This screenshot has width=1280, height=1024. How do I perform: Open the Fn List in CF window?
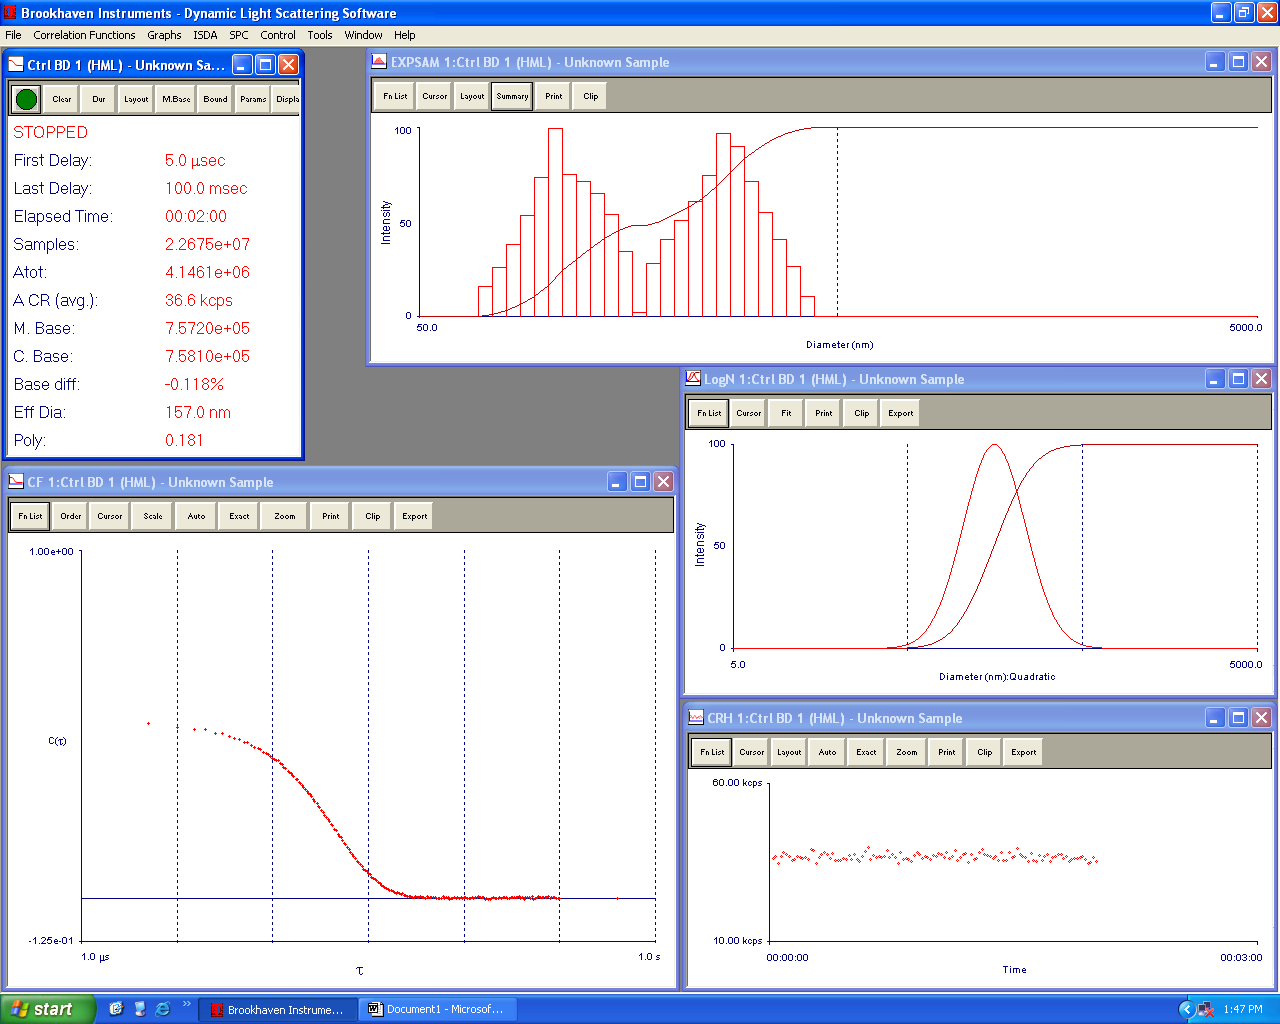pyautogui.click(x=30, y=517)
